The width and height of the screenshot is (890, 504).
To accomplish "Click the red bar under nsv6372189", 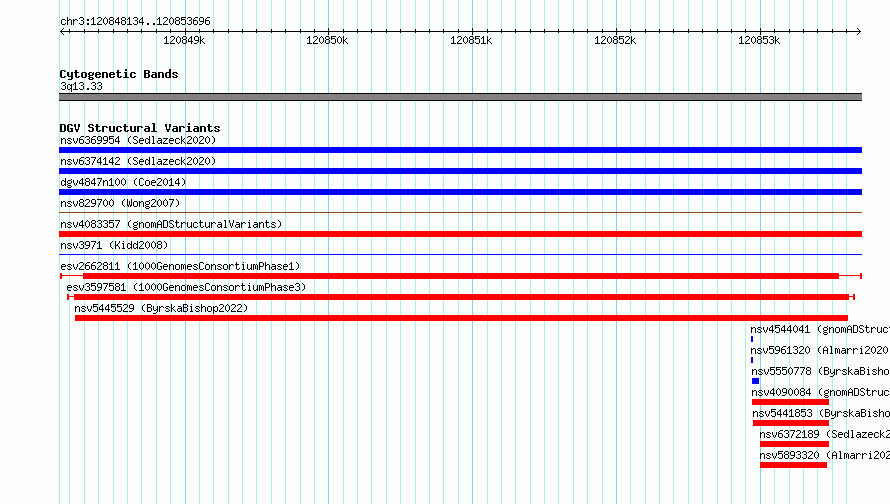I will tap(795, 444).
